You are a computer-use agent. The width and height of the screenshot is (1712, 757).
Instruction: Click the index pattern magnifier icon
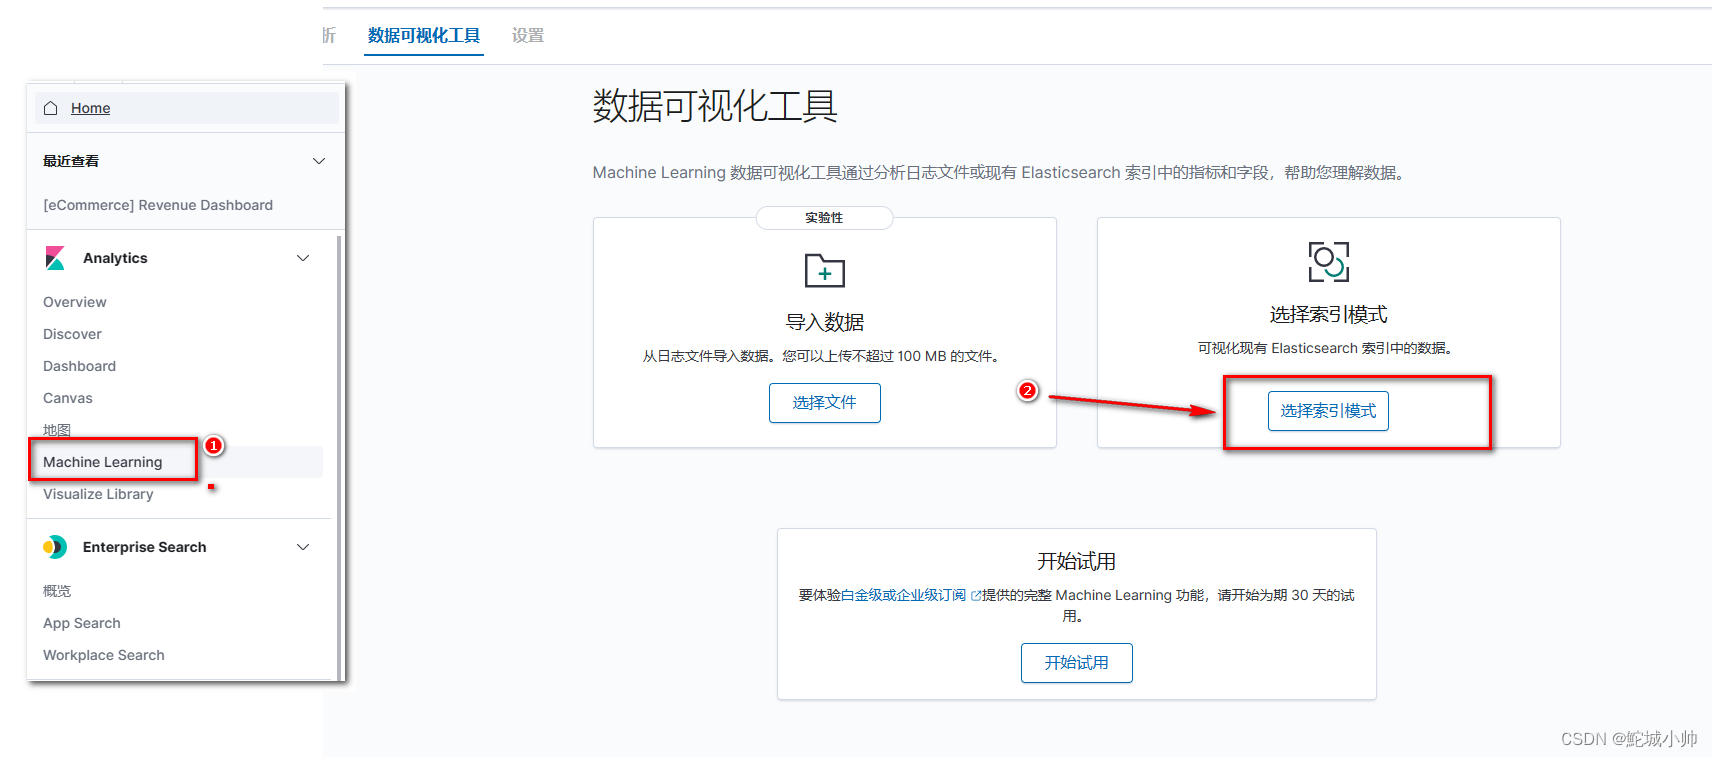[1329, 262]
